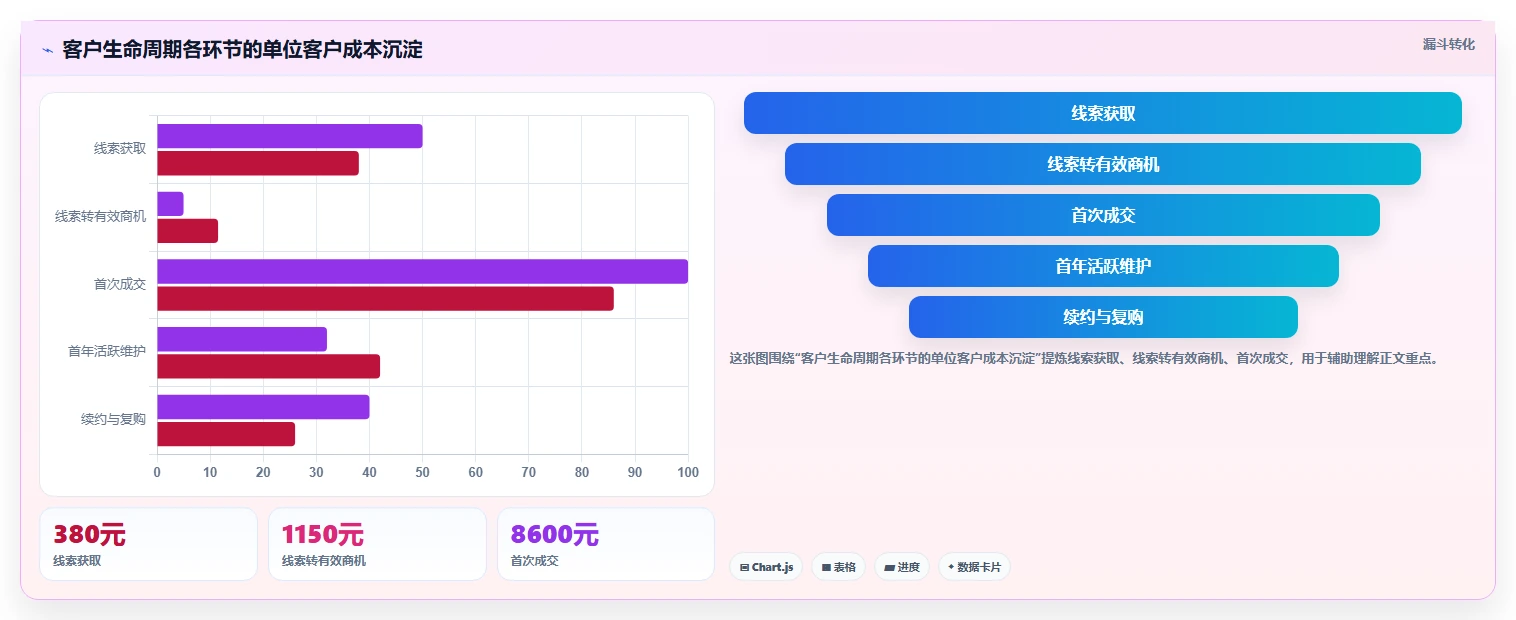1516x620 pixels.
Task: Click the x-axis tick label 50
Action: [422, 472]
